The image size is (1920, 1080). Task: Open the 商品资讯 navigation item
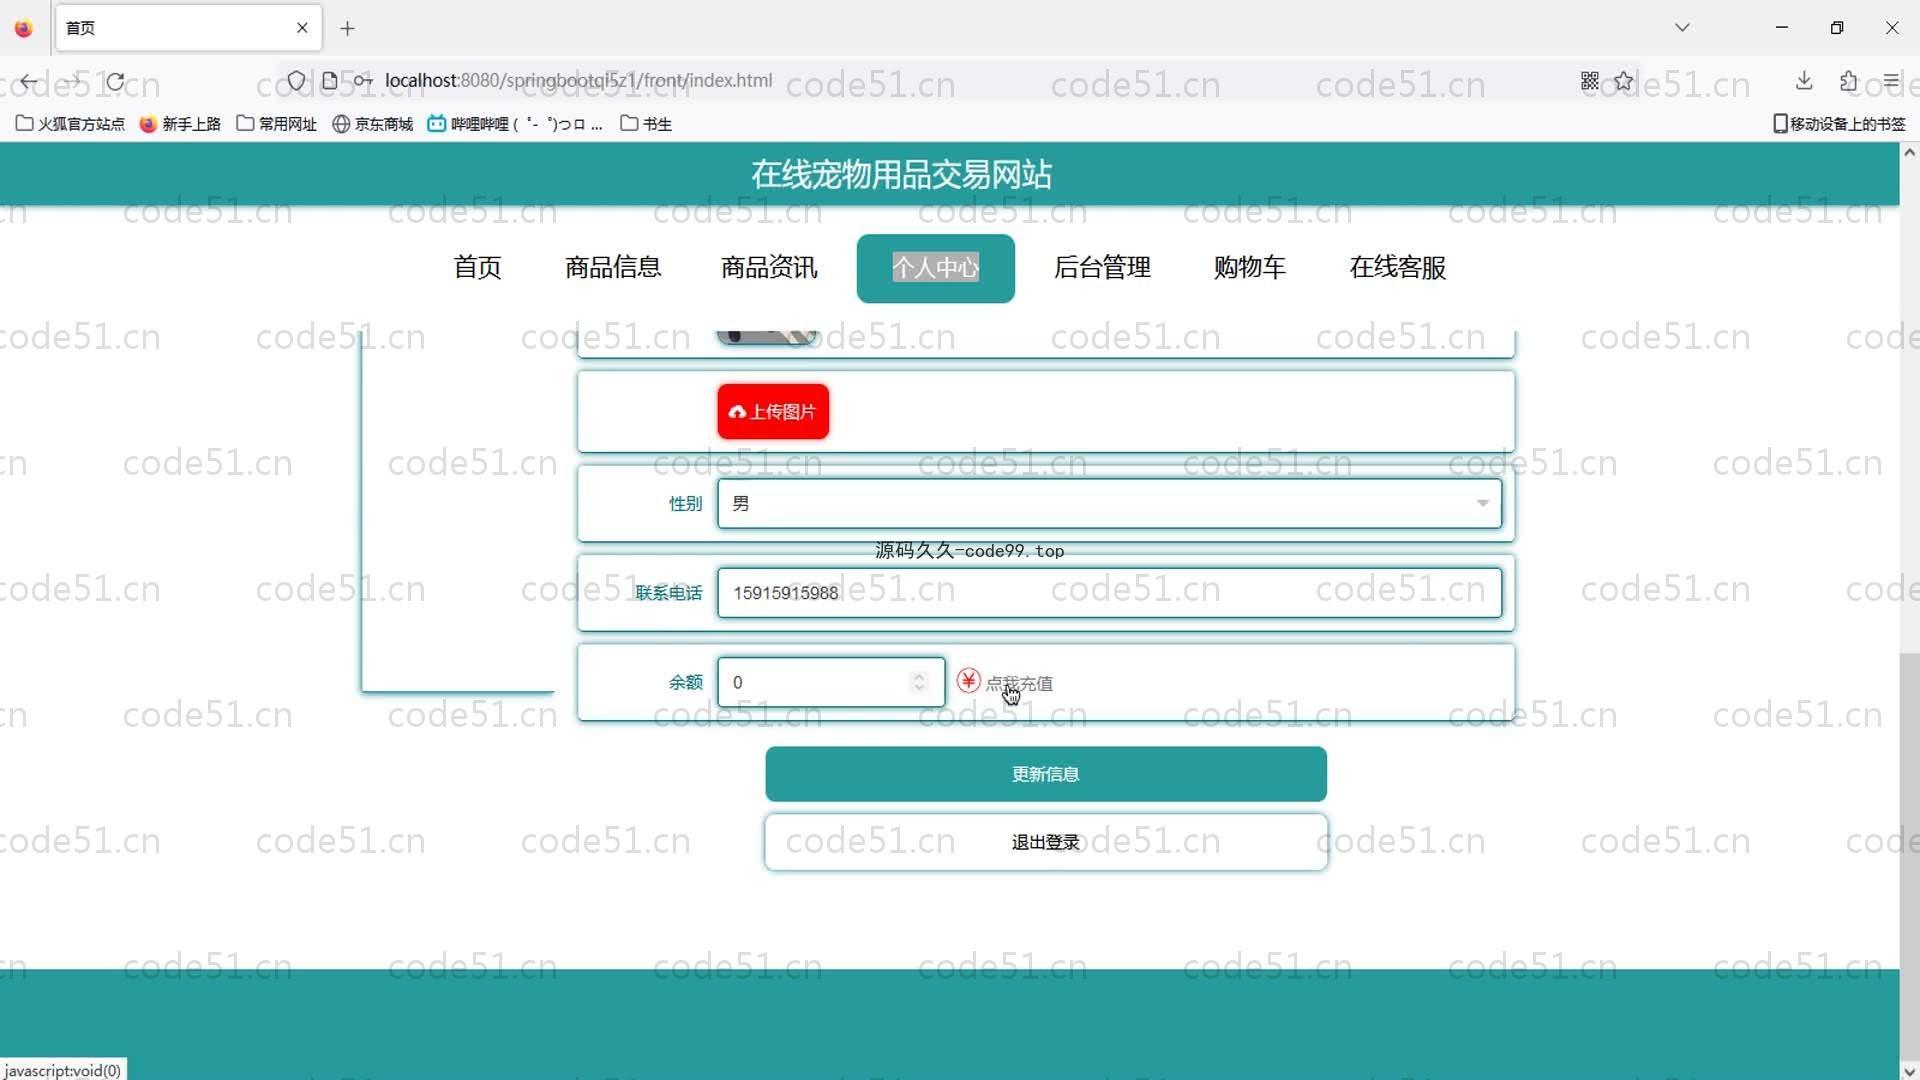769,268
